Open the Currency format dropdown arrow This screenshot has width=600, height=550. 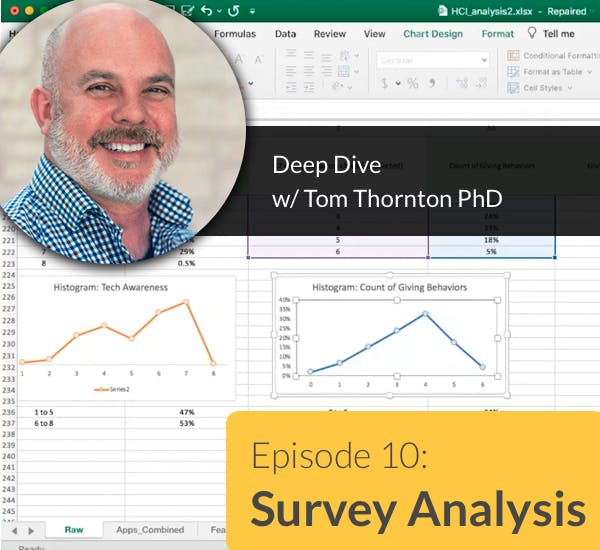point(398,83)
